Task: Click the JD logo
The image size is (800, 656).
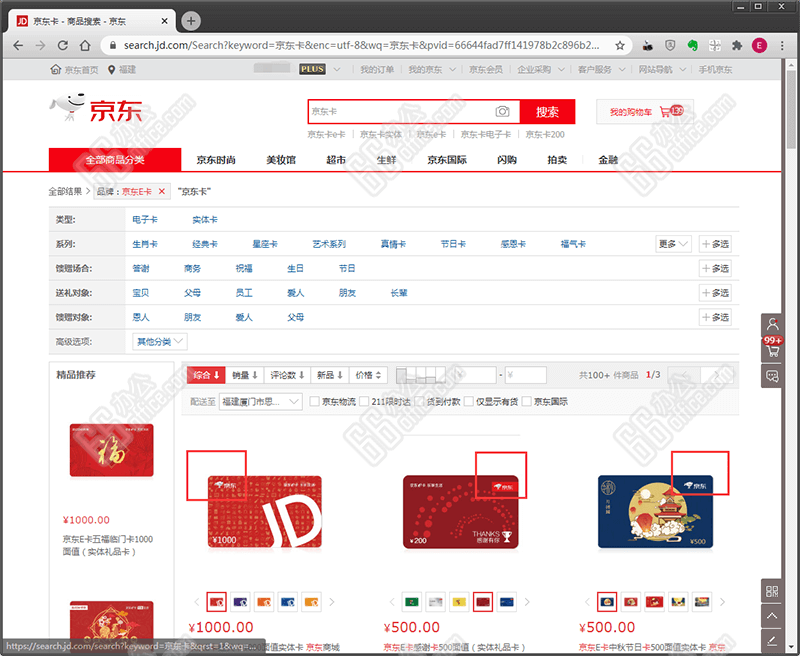Action: pos(96,108)
